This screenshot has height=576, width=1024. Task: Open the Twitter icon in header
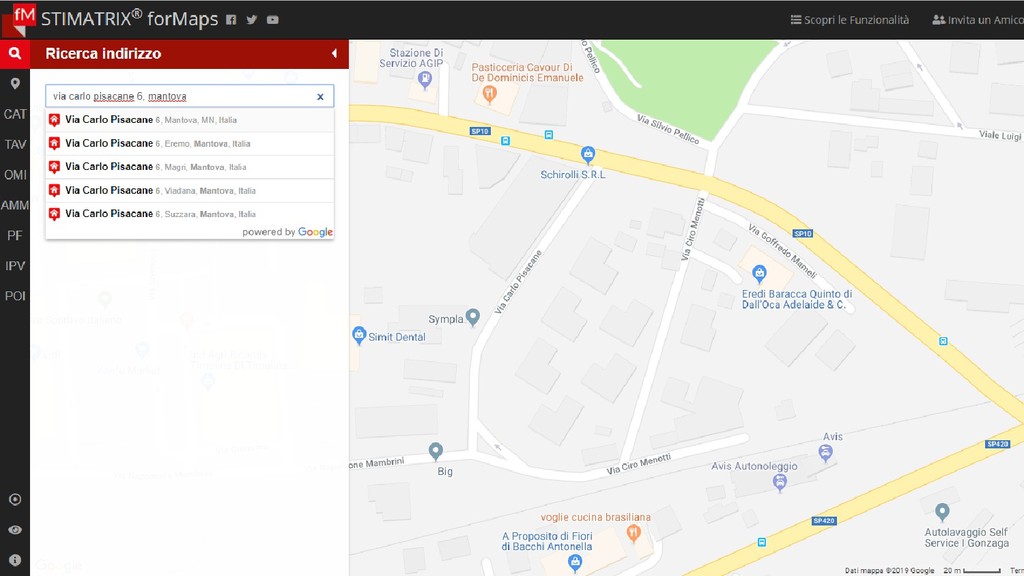[x=251, y=20]
